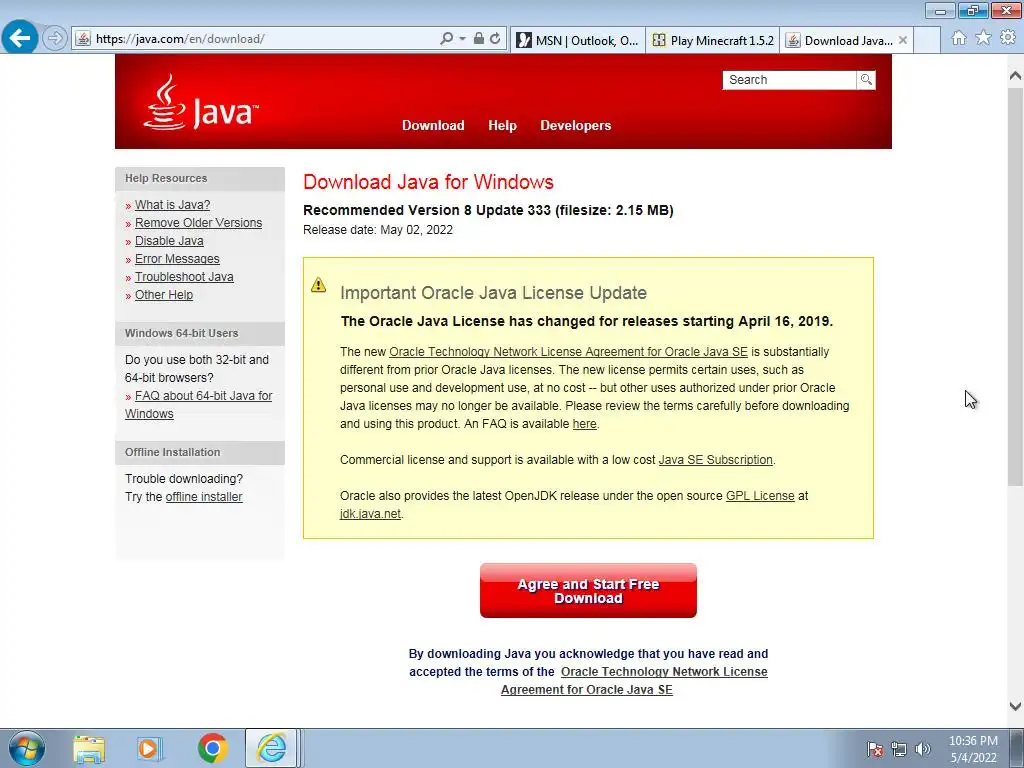The height and width of the screenshot is (768, 1024).
Task: Open Oracle Technology Network License Agreement link in notice
Action: point(568,352)
